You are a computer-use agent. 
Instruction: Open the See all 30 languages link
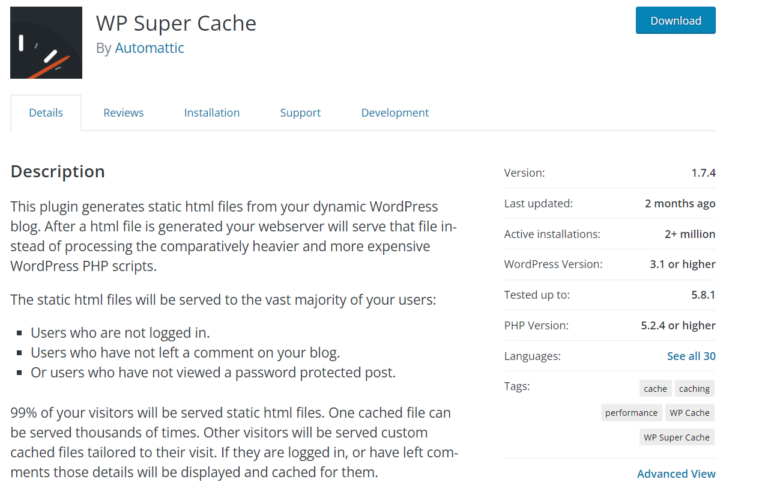691,356
